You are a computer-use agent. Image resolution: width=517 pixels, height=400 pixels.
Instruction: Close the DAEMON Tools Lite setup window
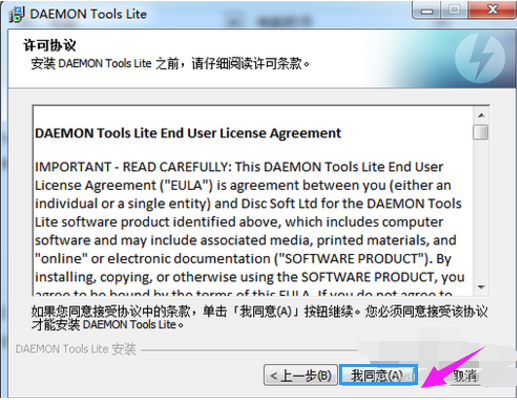pyautogui.click(x=492, y=10)
